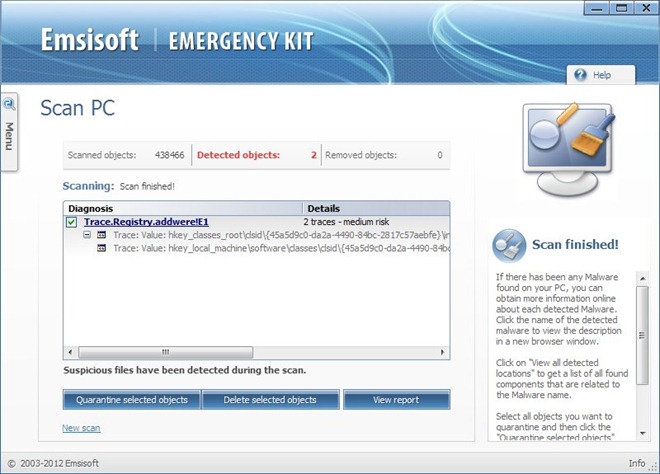660x474 pixels.
Task: Click the Scanned objects count 438466
Action: pyautogui.click(x=169, y=155)
